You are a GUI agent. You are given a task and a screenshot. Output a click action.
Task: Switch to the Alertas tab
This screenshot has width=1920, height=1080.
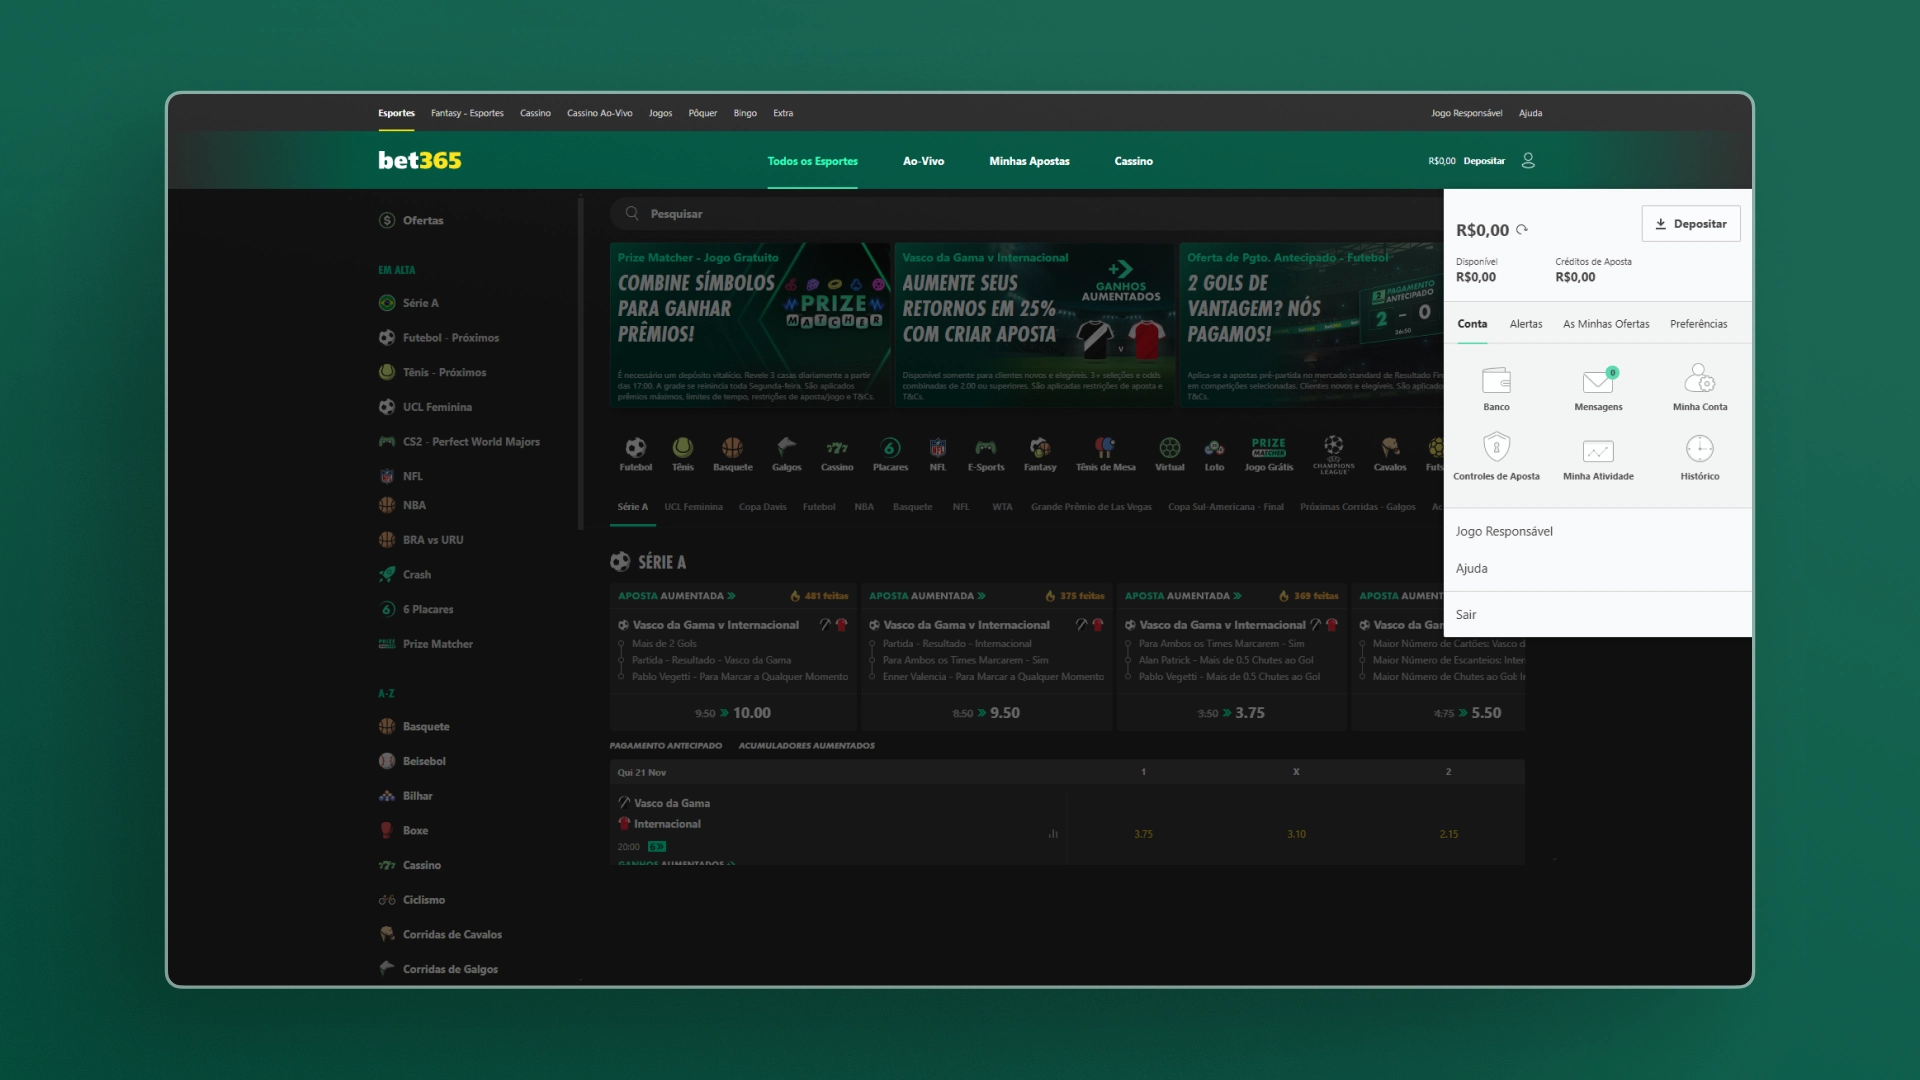[x=1526, y=324]
